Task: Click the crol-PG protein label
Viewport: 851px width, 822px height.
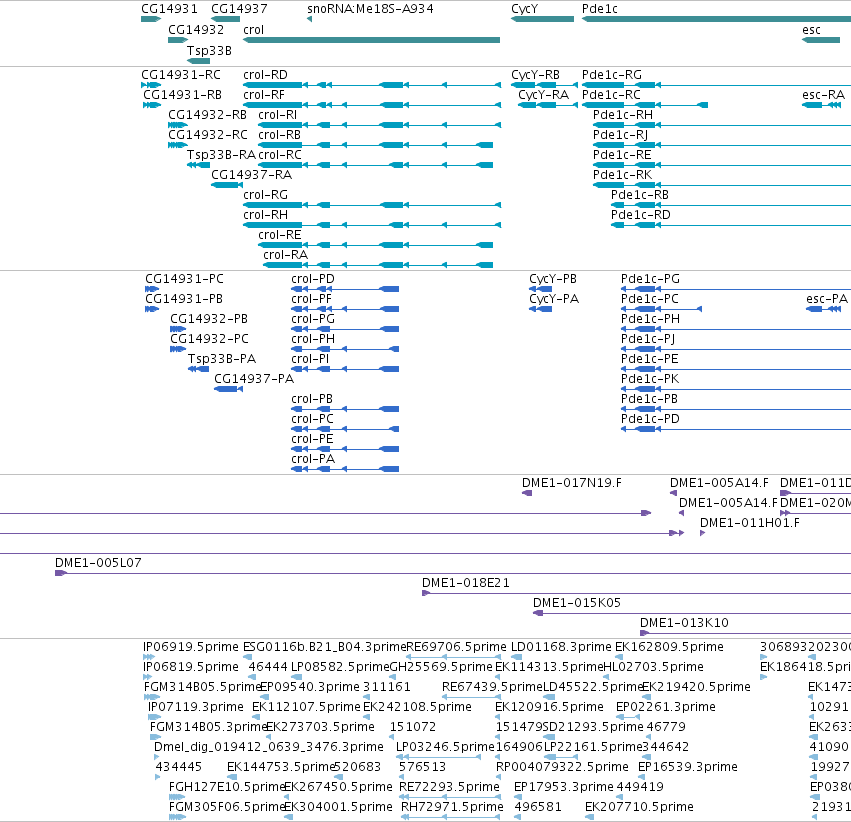Action: click(x=313, y=319)
